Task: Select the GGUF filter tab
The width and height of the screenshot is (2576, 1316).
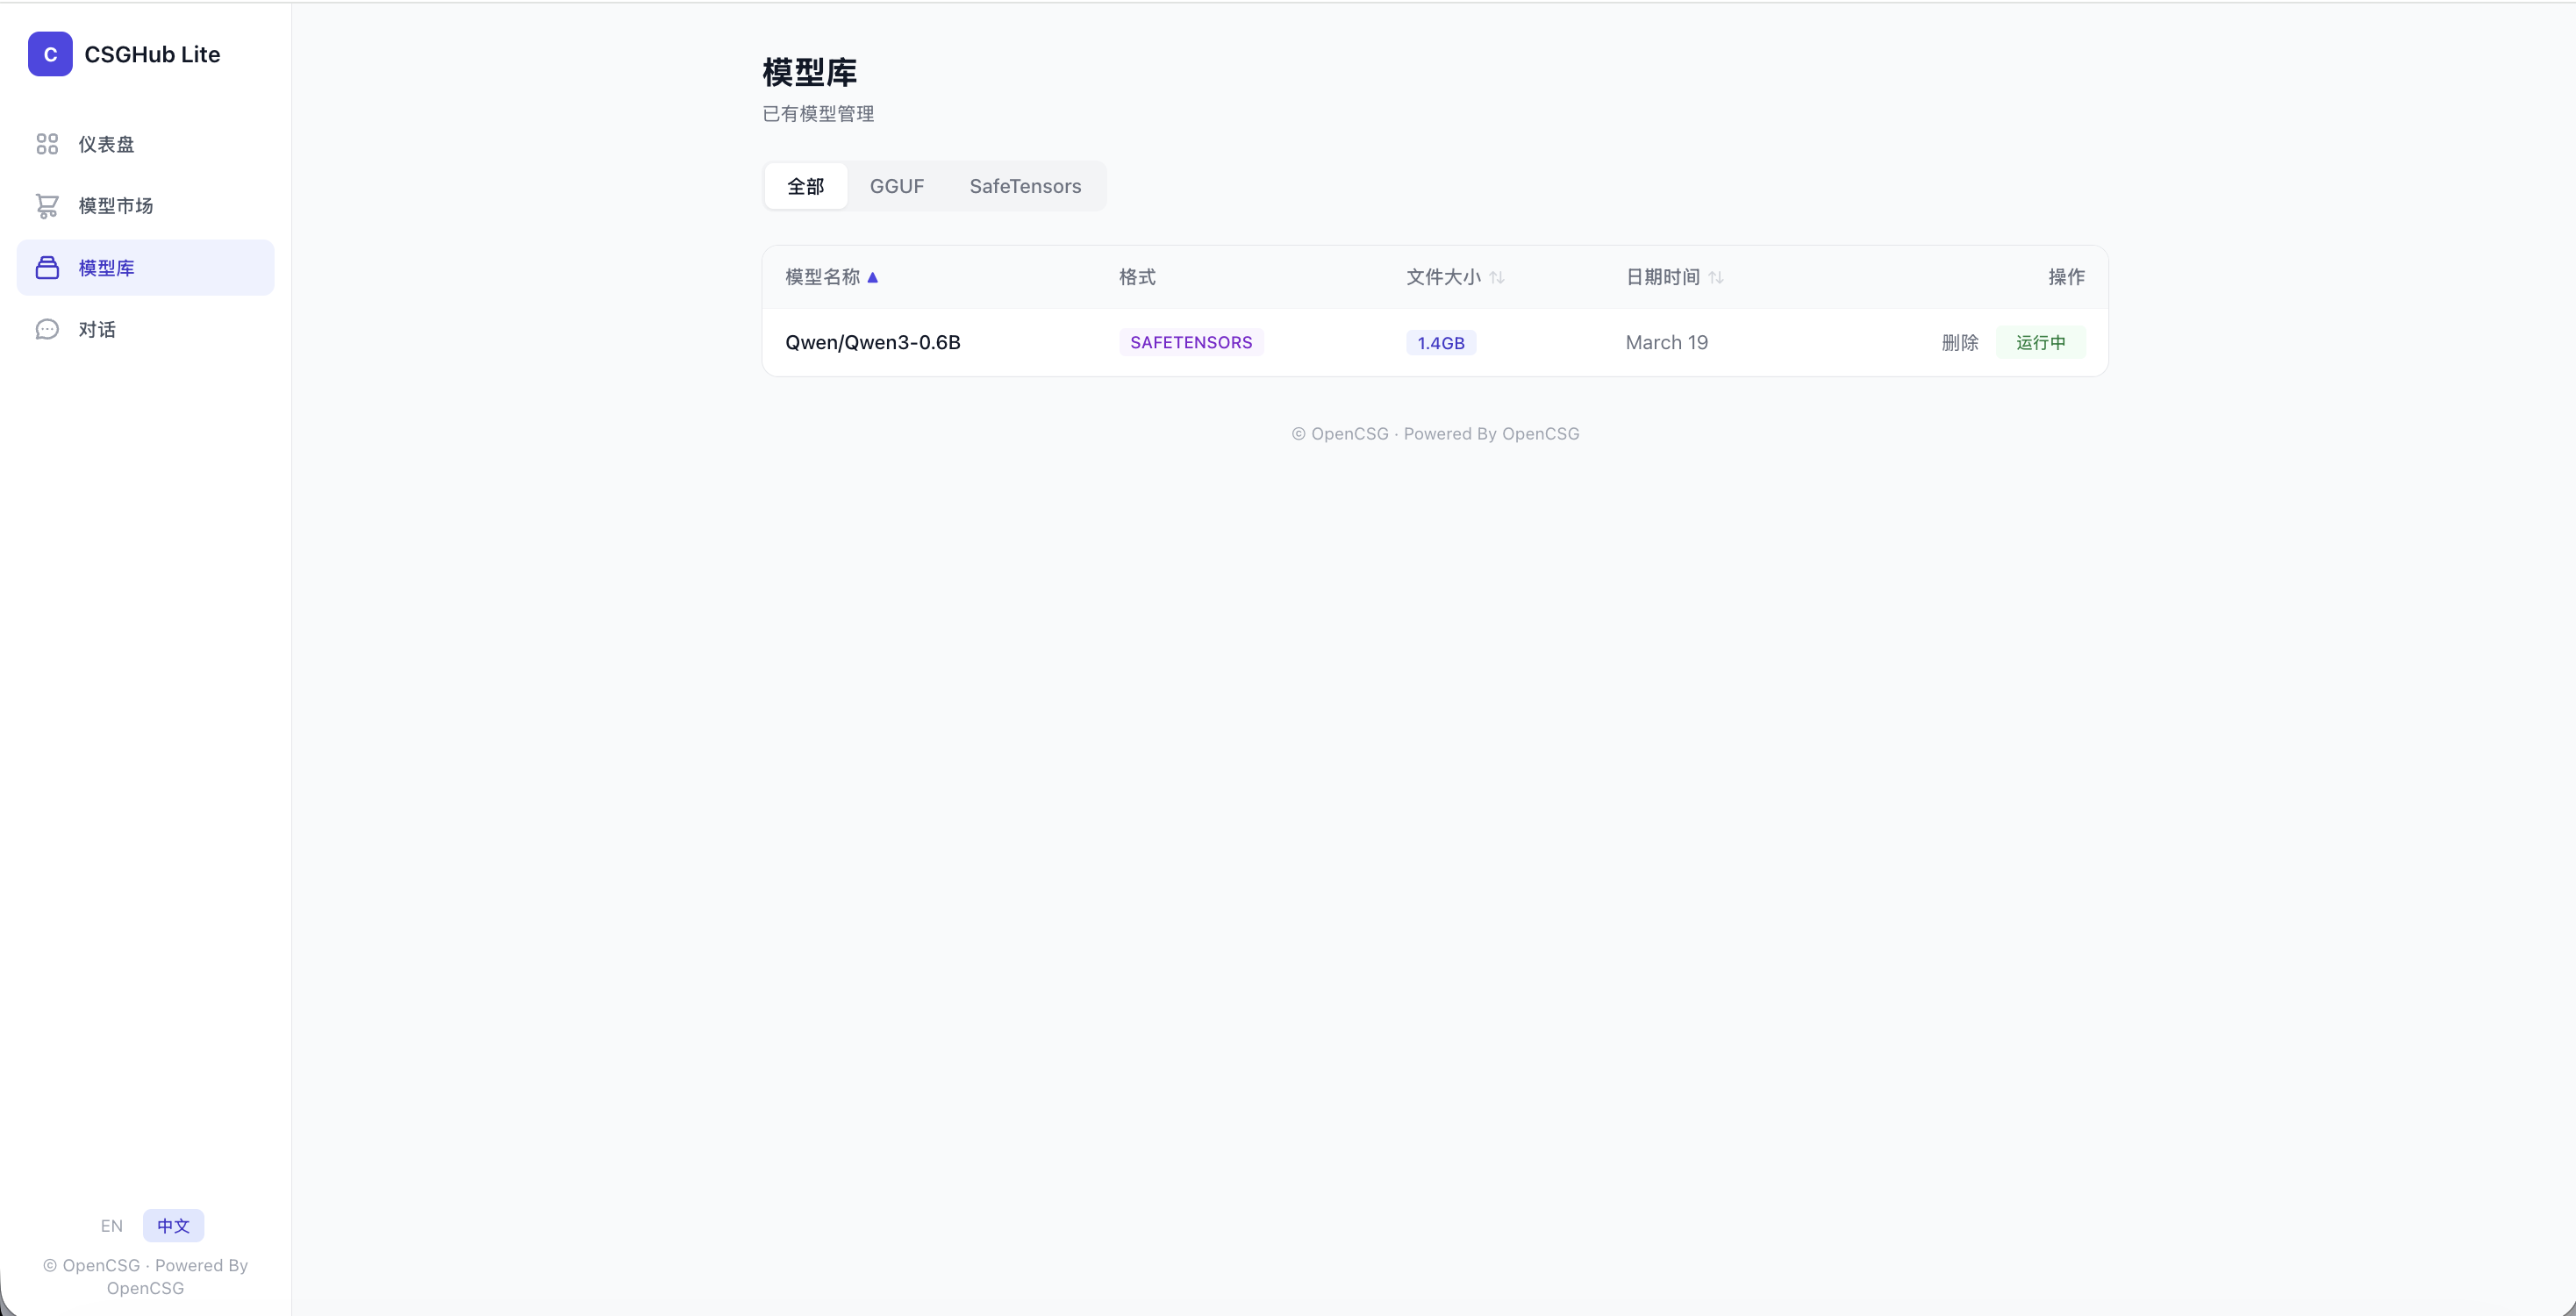Action: click(896, 186)
